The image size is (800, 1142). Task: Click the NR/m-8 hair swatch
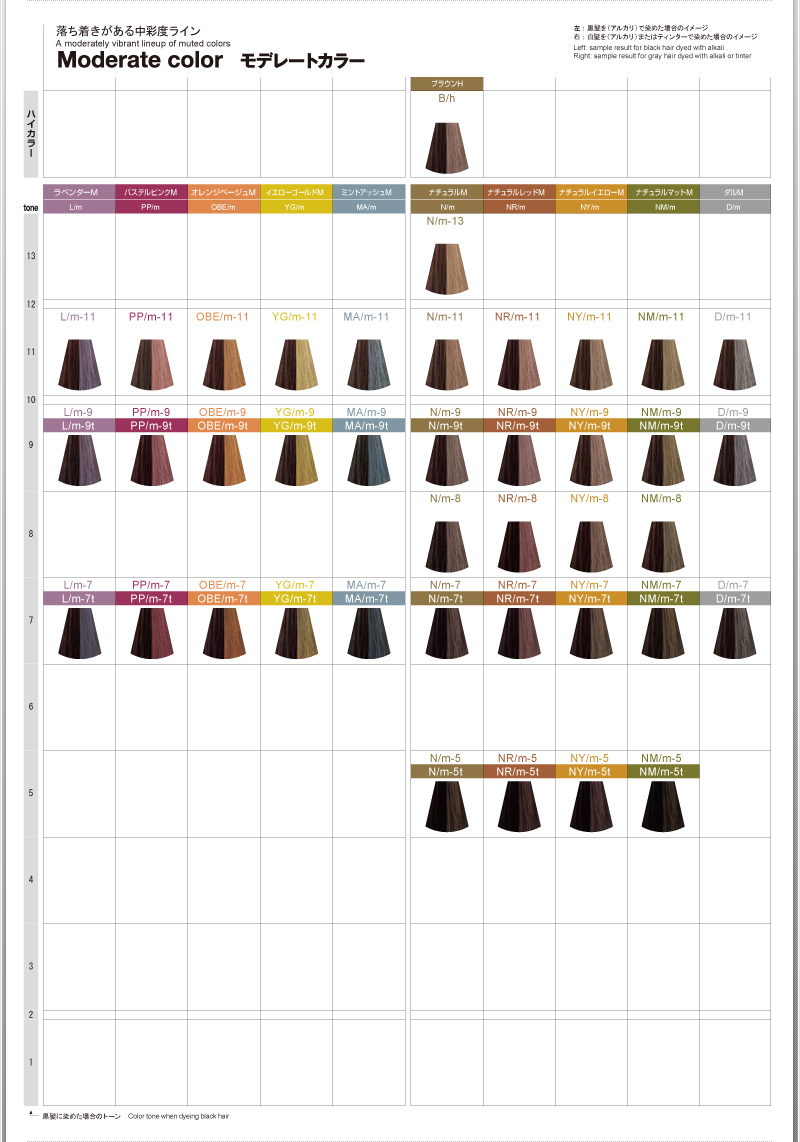point(519,546)
